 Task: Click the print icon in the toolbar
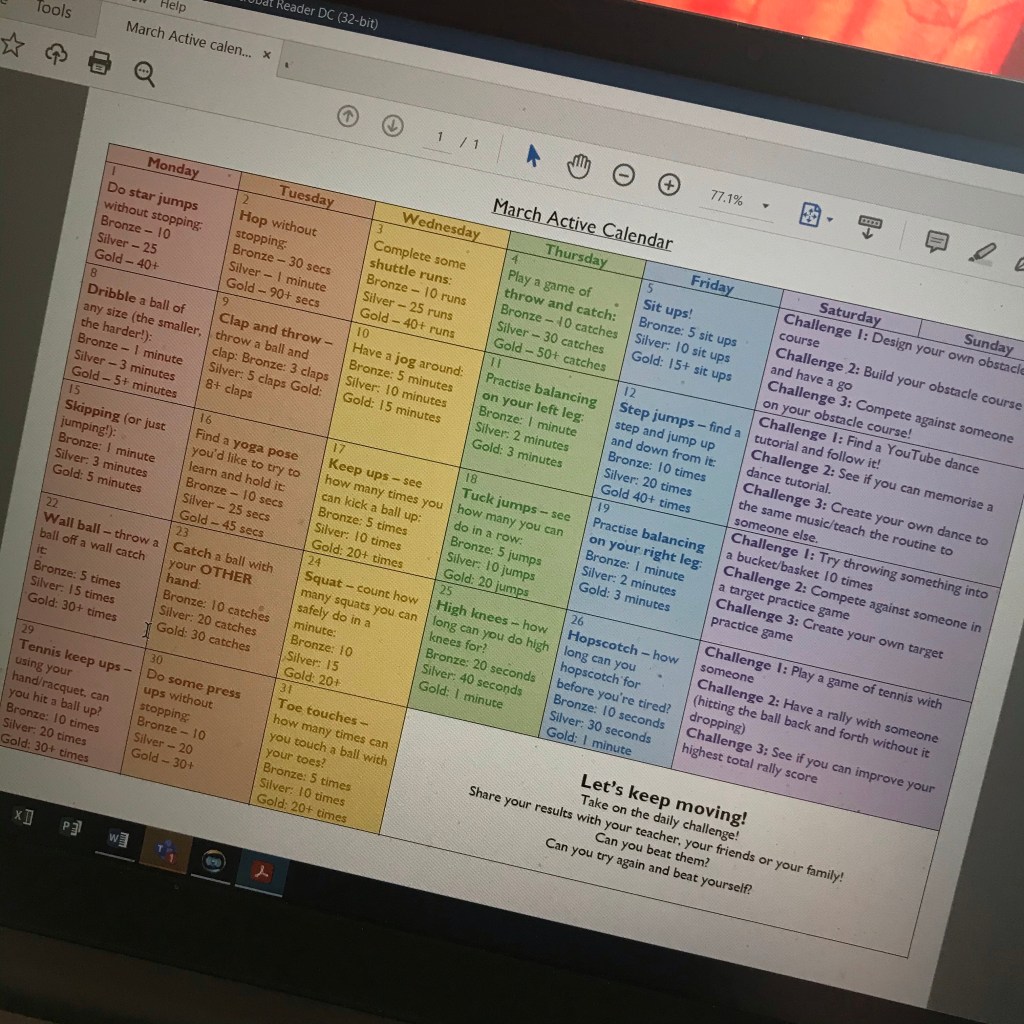pyautogui.click(x=100, y=64)
